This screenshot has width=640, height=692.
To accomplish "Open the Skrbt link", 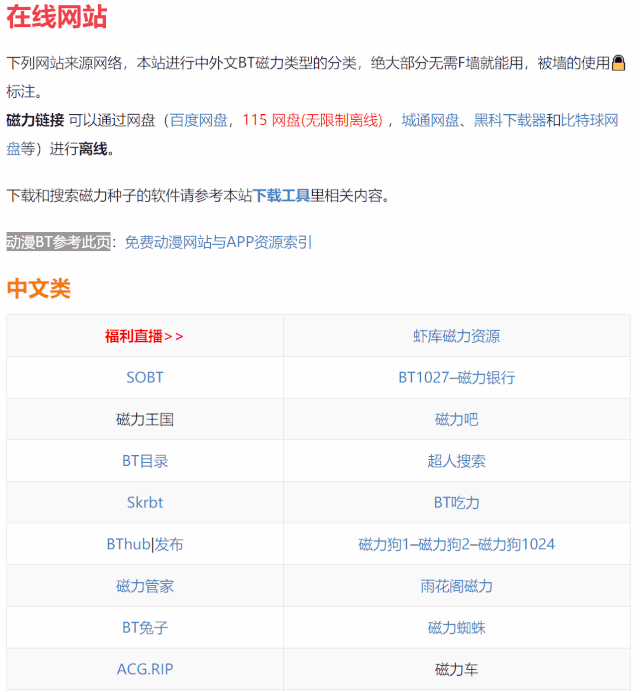I will (x=145, y=503).
